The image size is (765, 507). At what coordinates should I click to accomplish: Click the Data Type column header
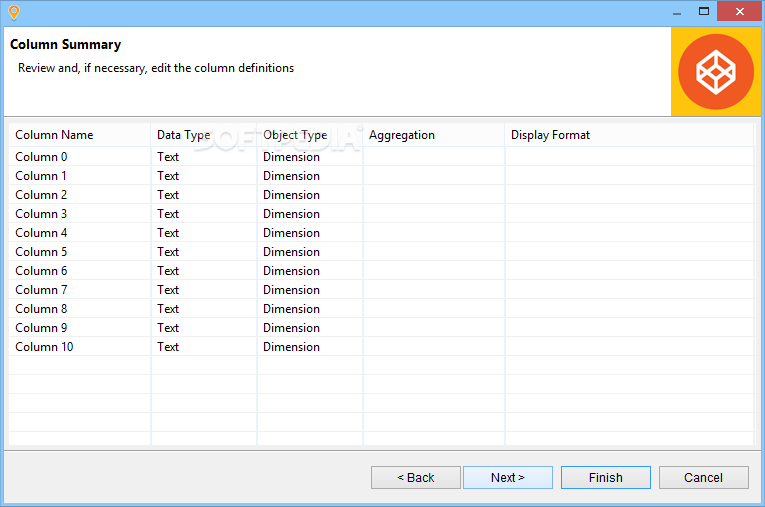204,135
